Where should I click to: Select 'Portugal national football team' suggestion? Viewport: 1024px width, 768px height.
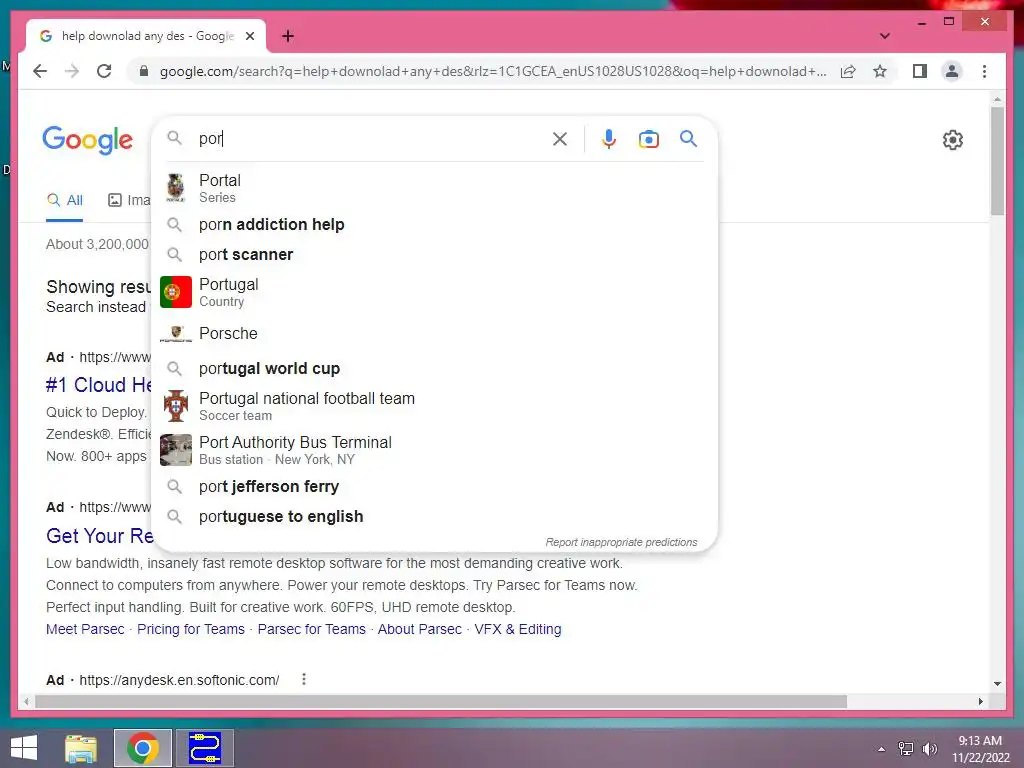pos(434,406)
